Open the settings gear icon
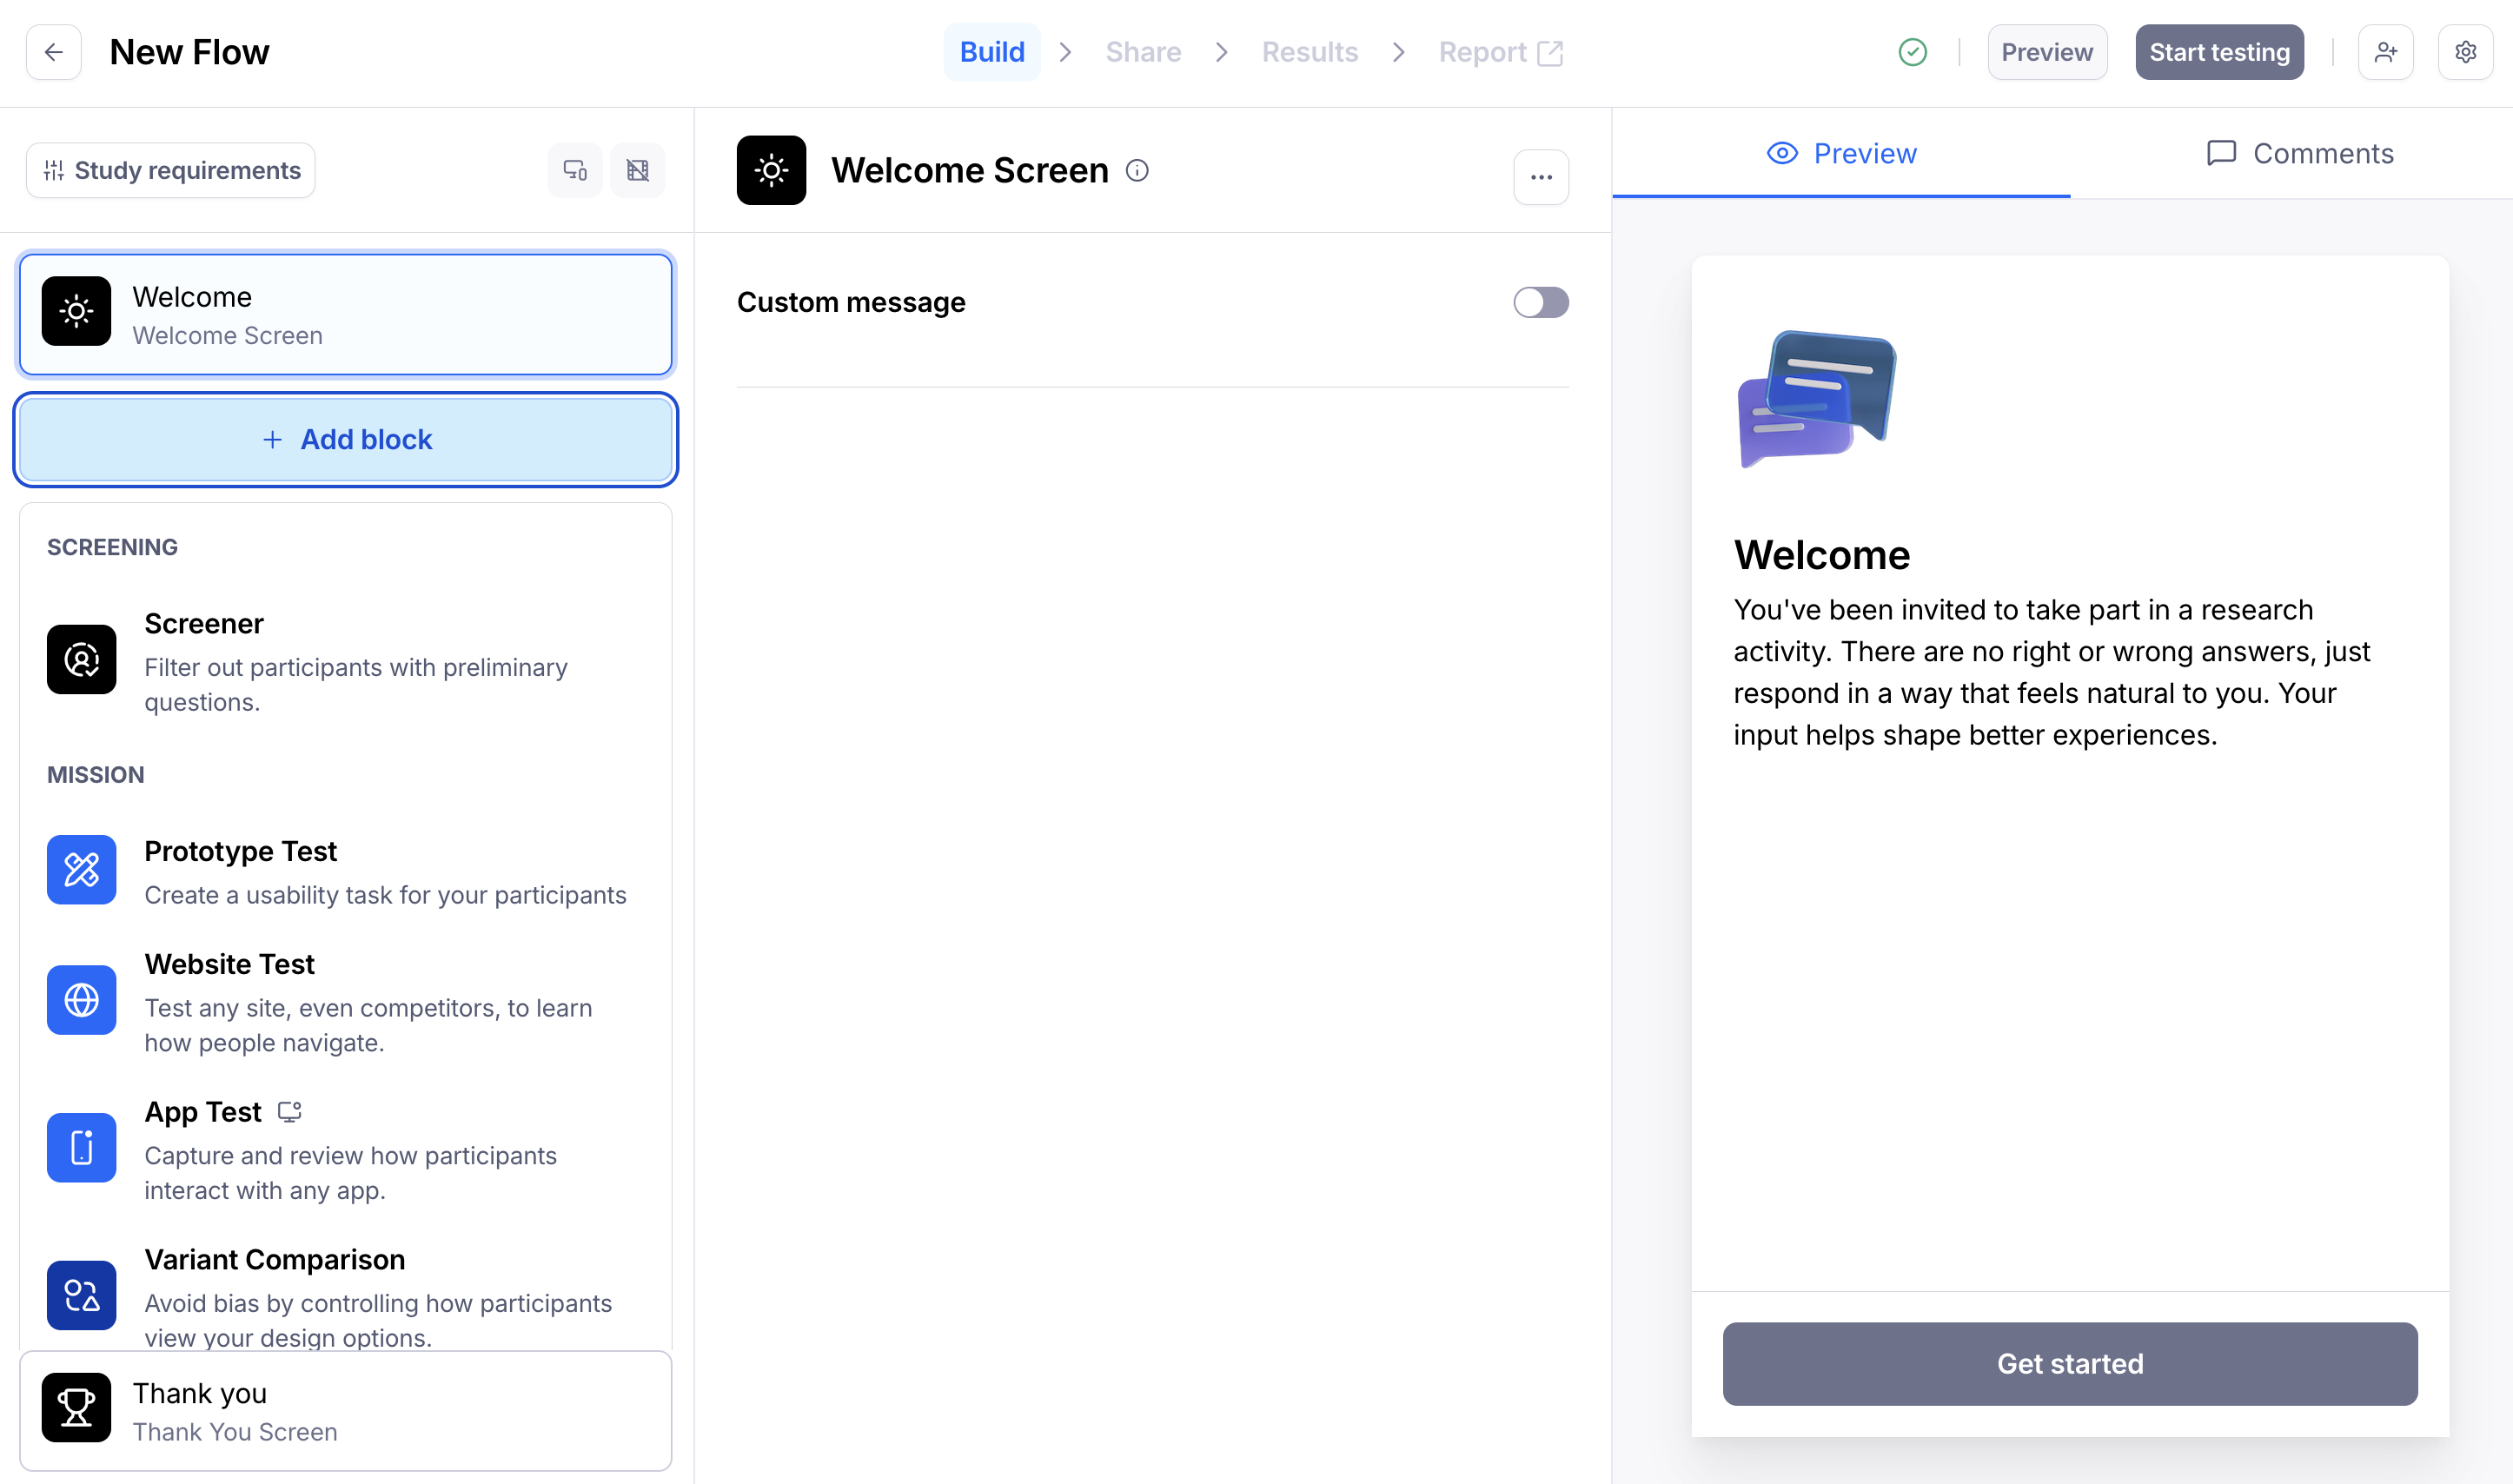The width and height of the screenshot is (2513, 1484). pyautogui.click(x=2465, y=52)
